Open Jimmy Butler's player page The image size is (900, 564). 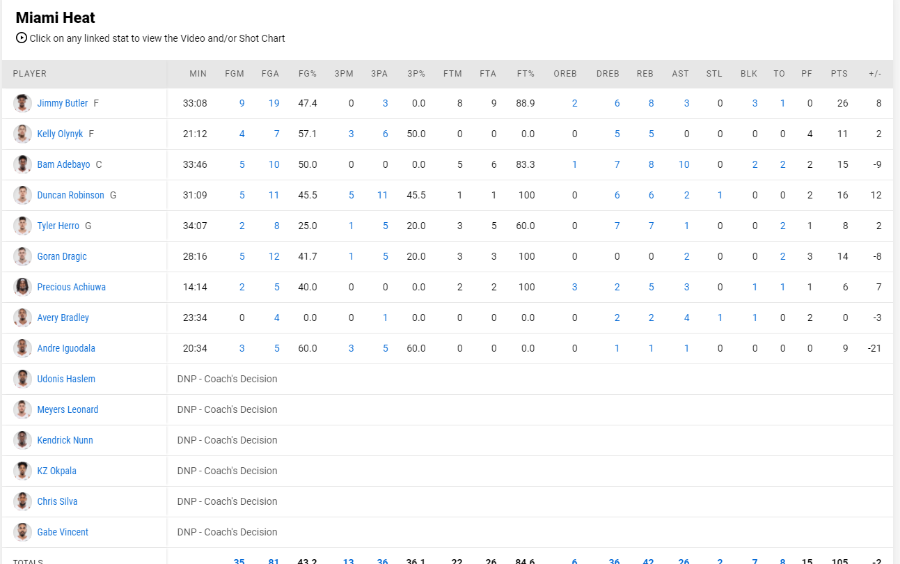coord(63,103)
